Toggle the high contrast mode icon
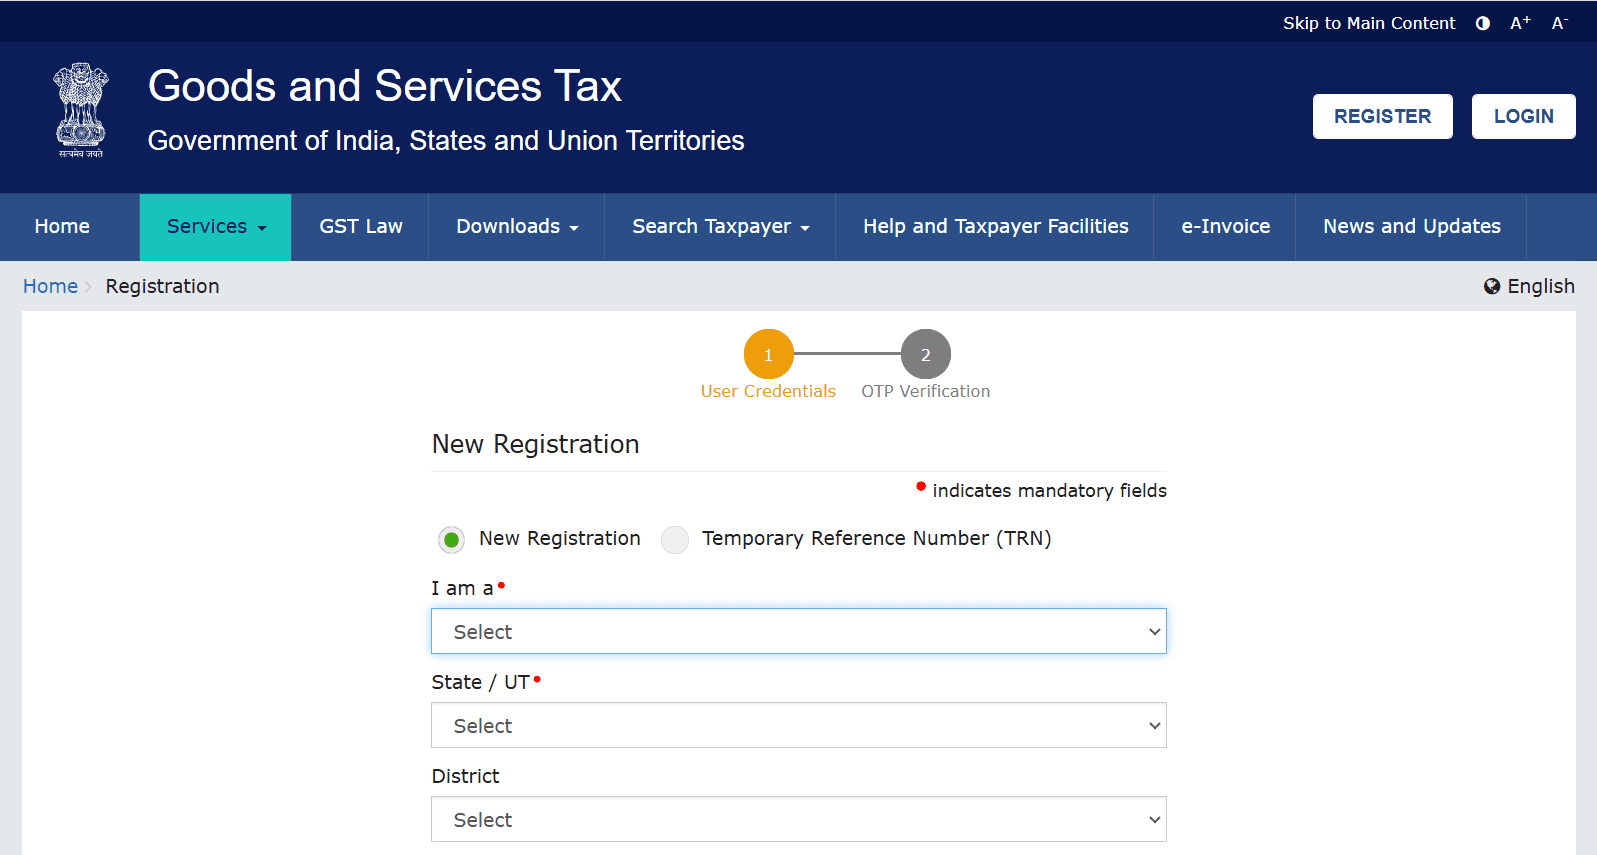 (1481, 22)
